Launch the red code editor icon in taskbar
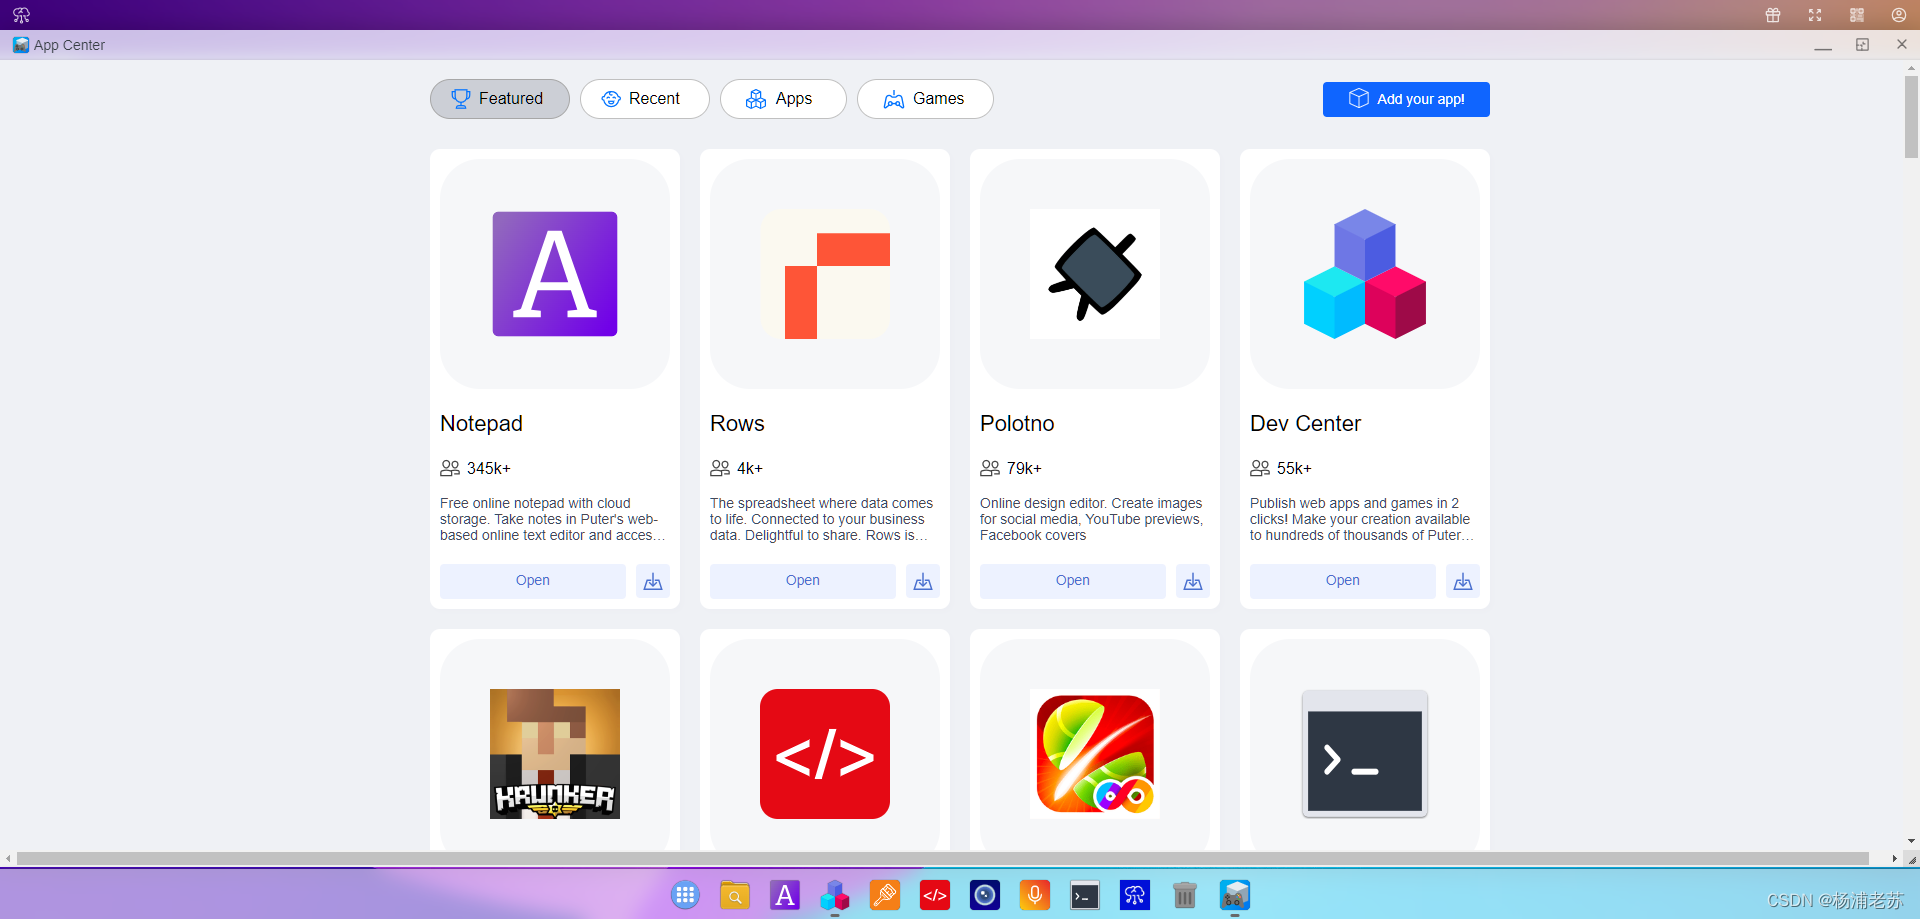 [935, 895]
